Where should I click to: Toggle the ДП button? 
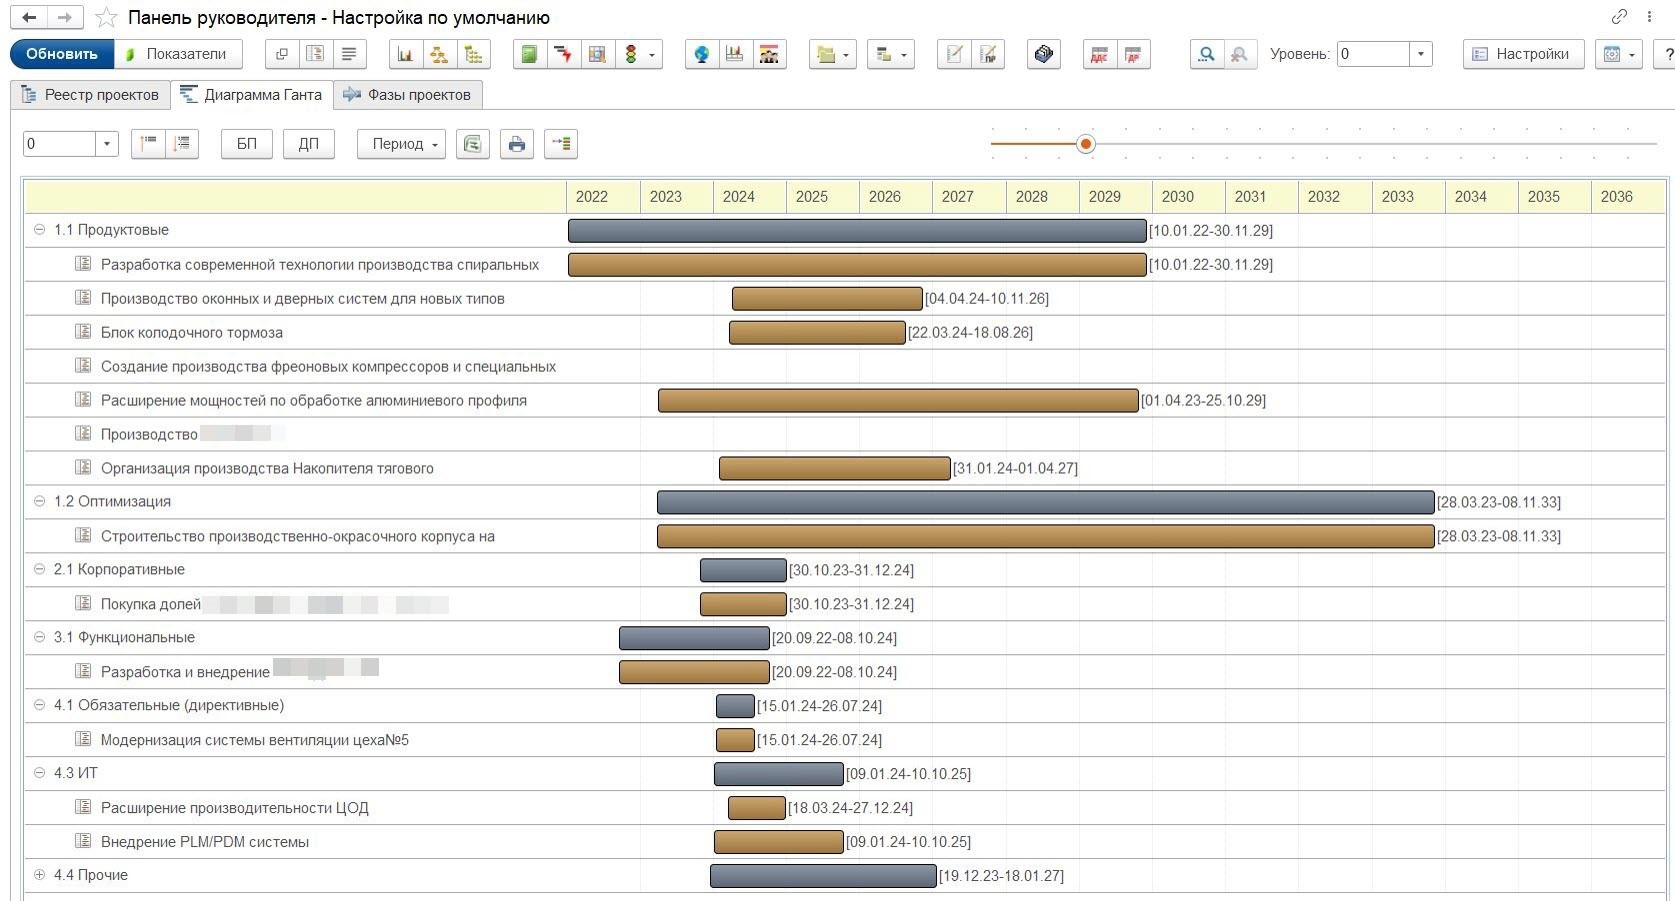(x=308, y=144)
